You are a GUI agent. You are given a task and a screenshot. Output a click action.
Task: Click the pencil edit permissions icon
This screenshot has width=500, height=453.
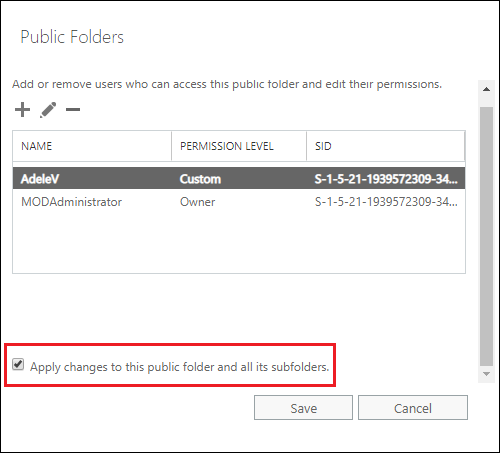coord(48,110)
